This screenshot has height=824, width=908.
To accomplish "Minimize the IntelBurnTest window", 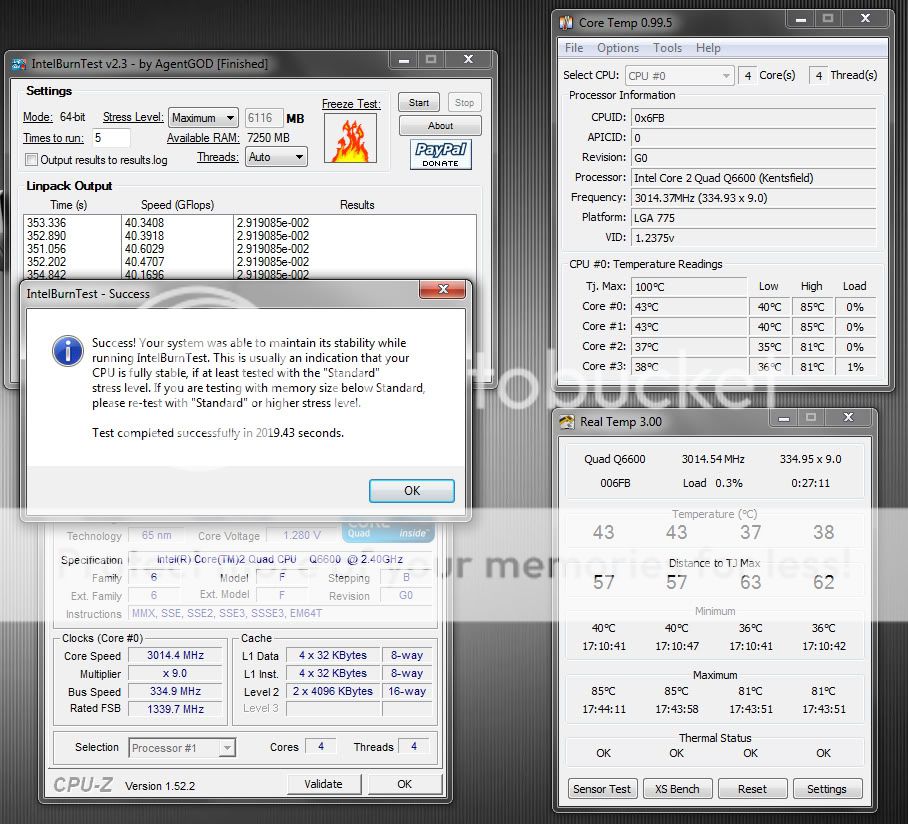I will tap(404, 60).
